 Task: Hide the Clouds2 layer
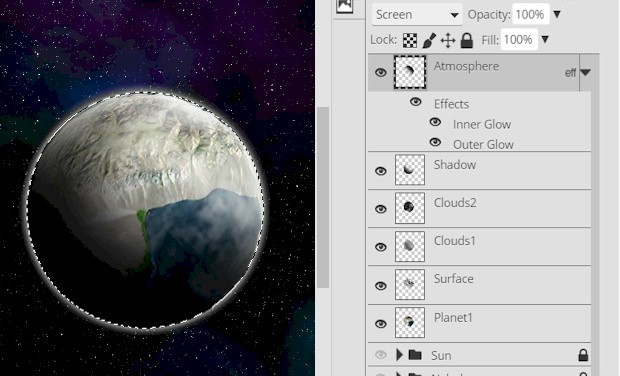coord(380,209)
